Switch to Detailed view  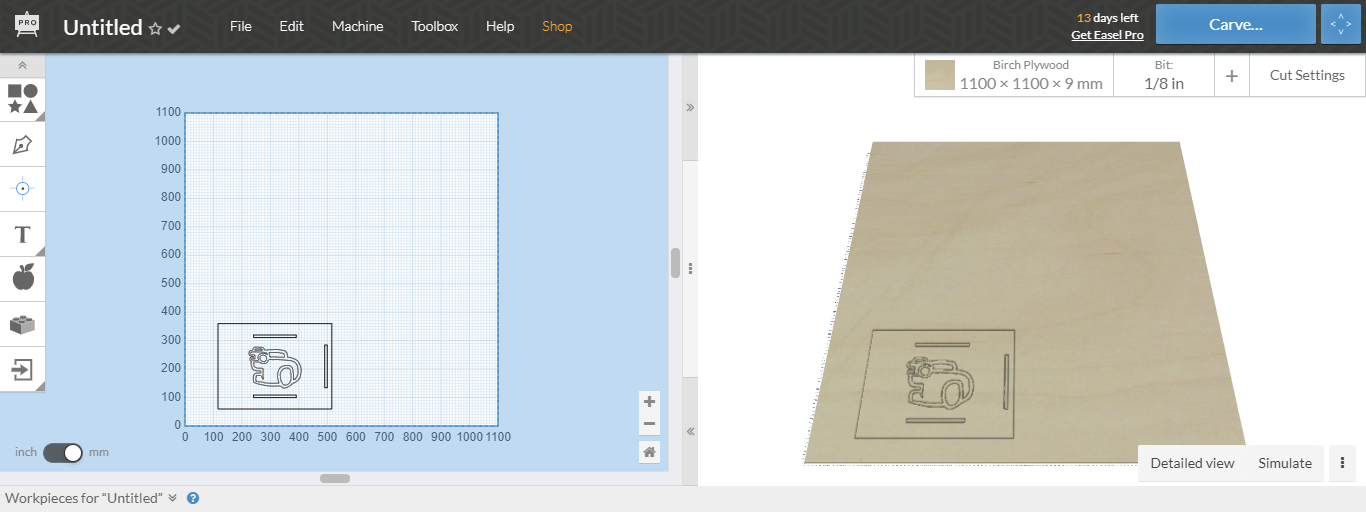[x=1192, y=463]
